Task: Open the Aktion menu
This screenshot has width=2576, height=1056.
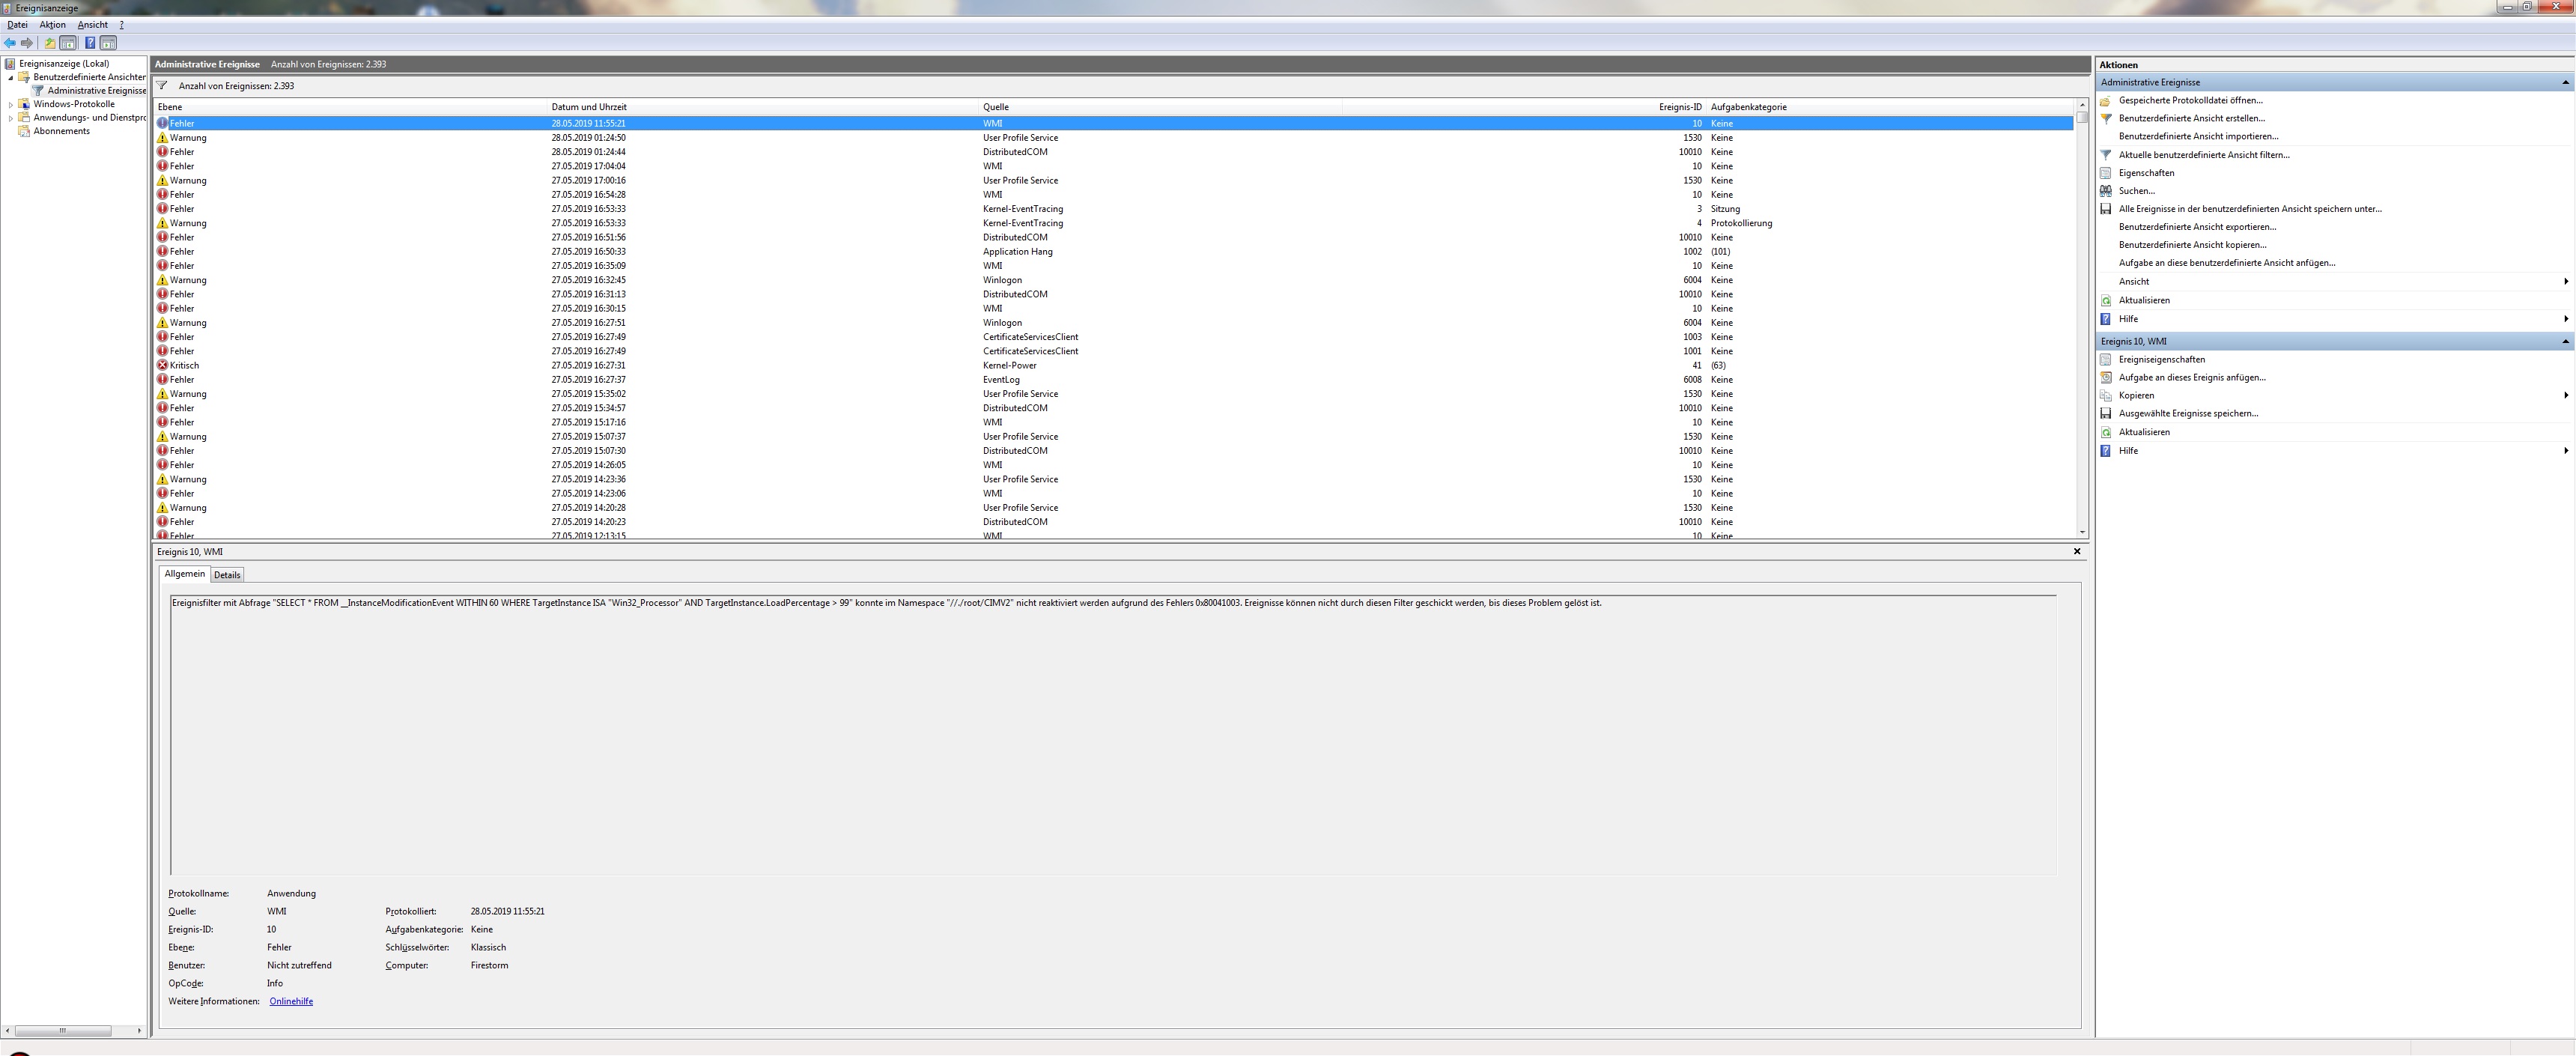Action: point(52,24)
